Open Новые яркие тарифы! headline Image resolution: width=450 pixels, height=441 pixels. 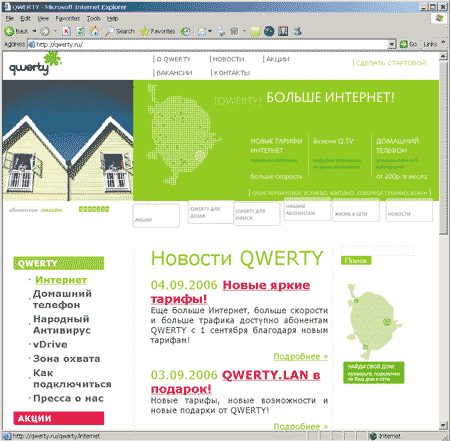point(230,292)
